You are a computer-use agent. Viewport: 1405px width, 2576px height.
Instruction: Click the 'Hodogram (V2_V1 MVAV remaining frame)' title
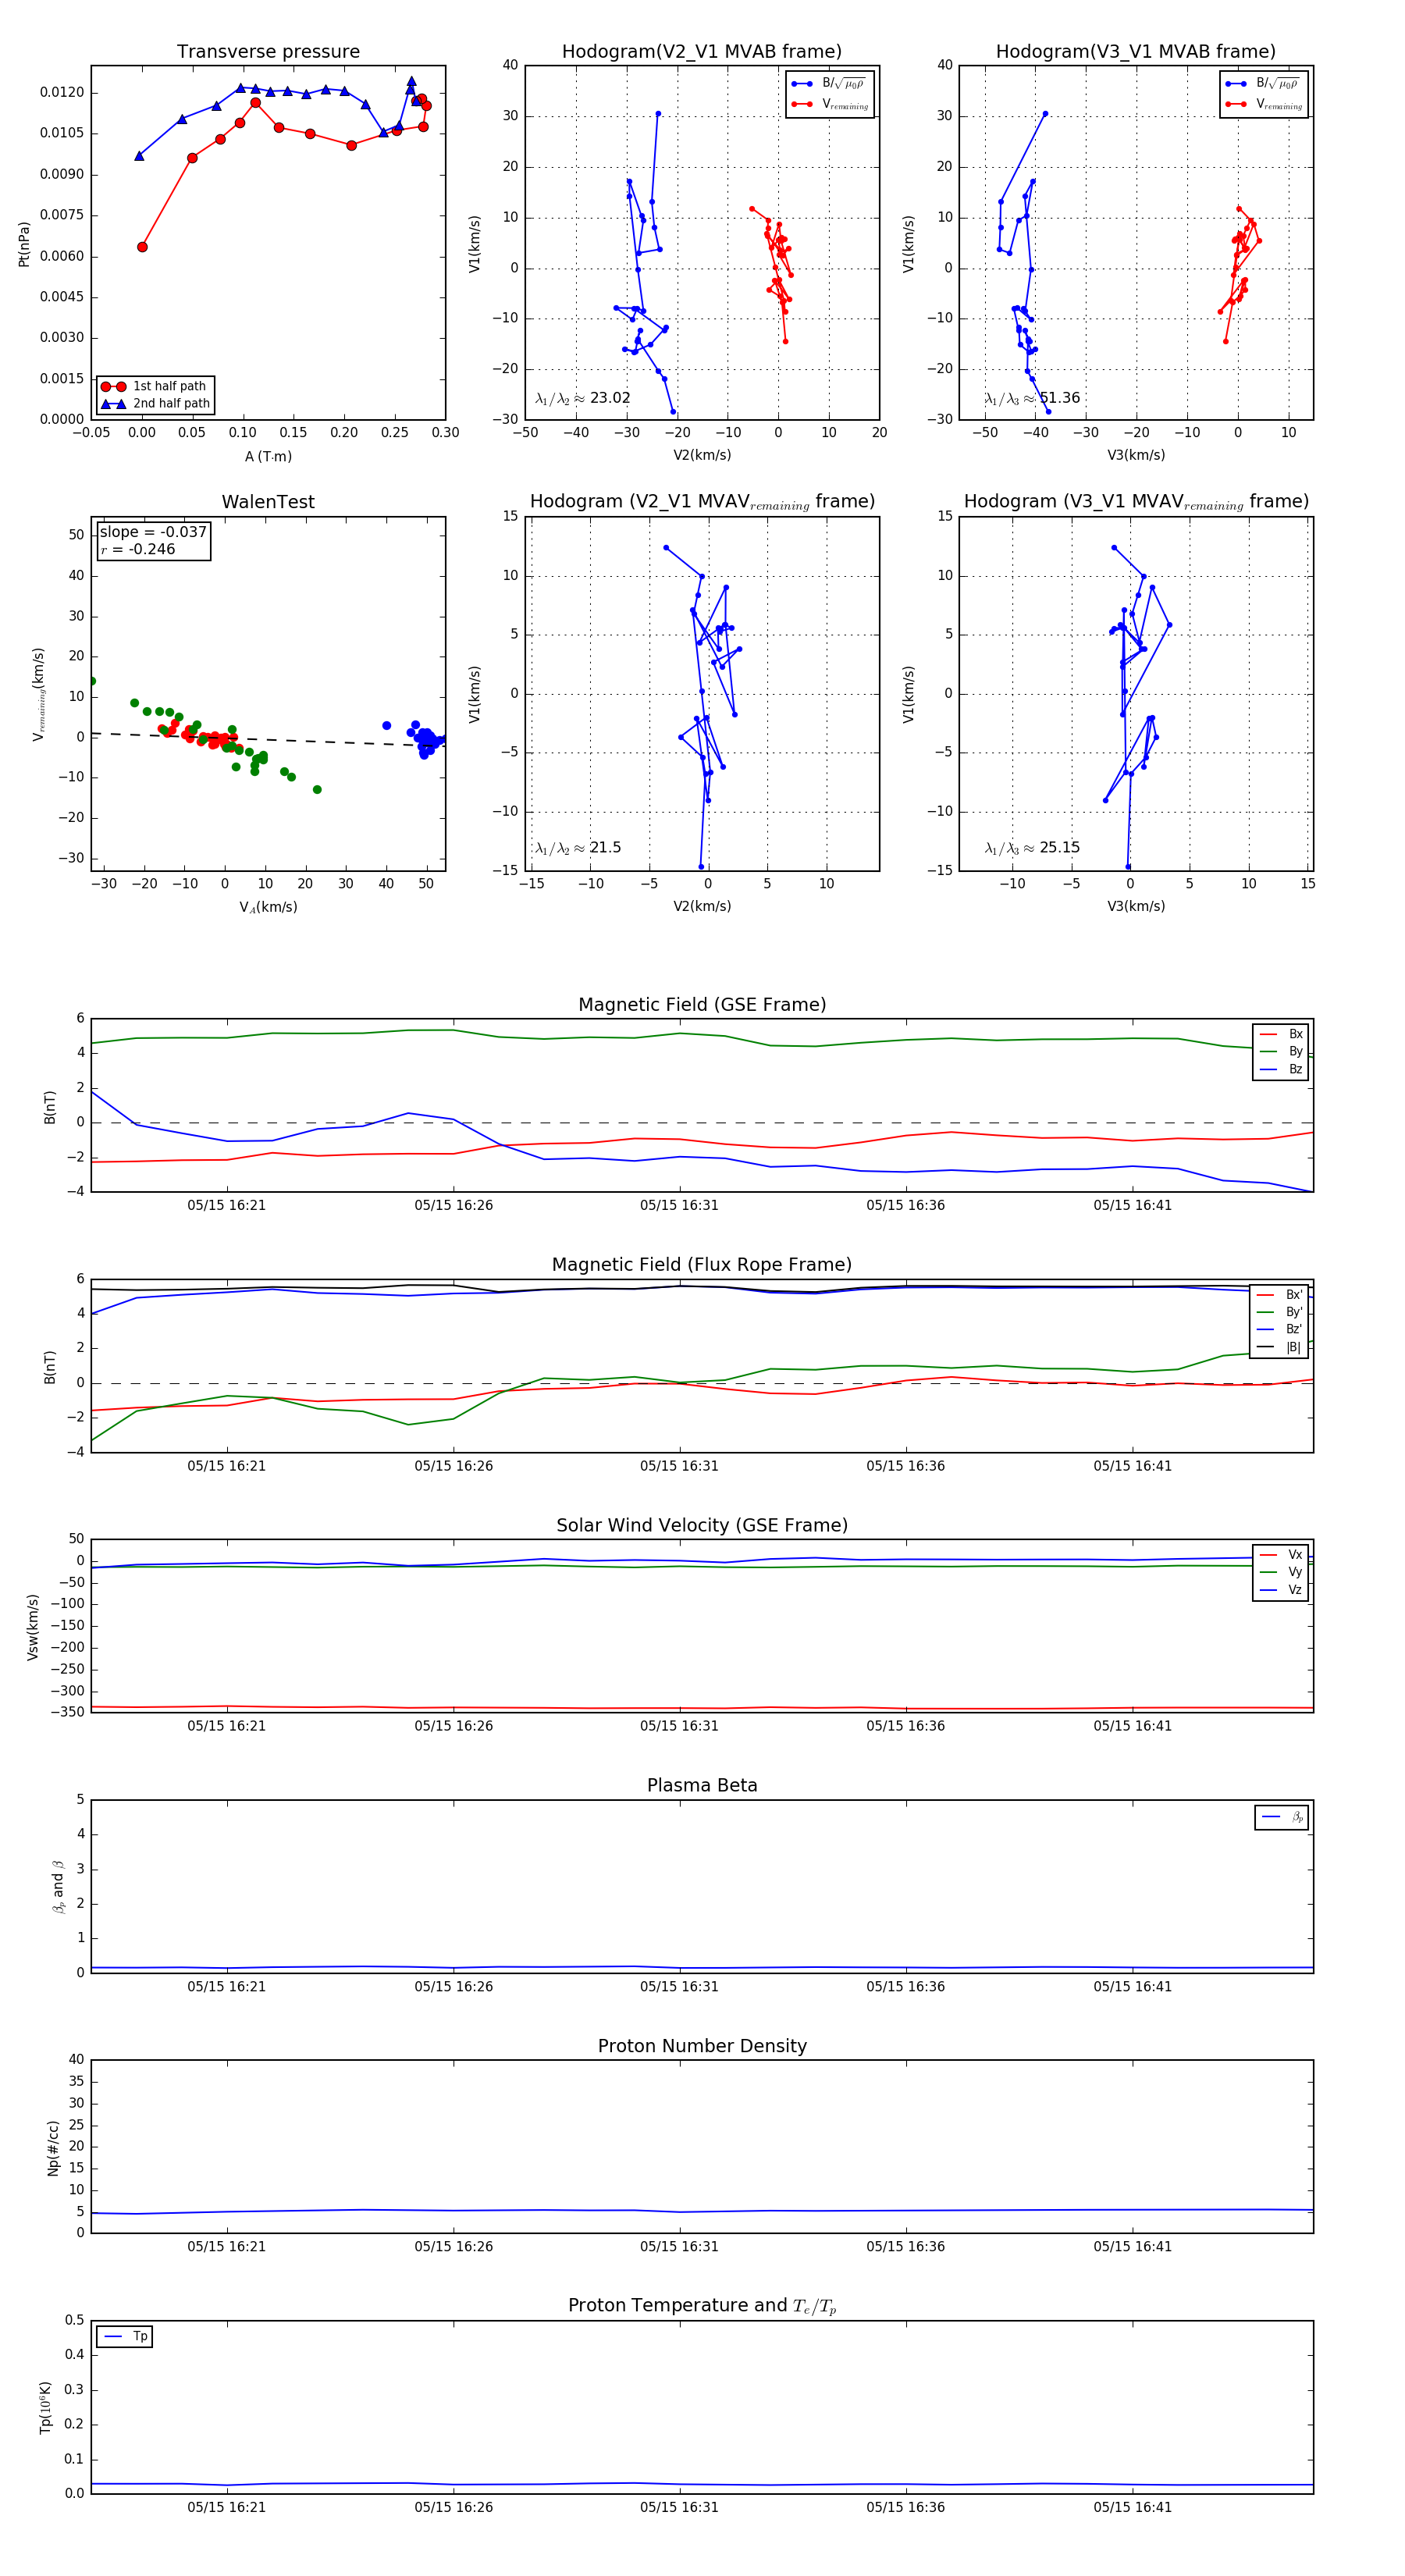tap(702, 502)
